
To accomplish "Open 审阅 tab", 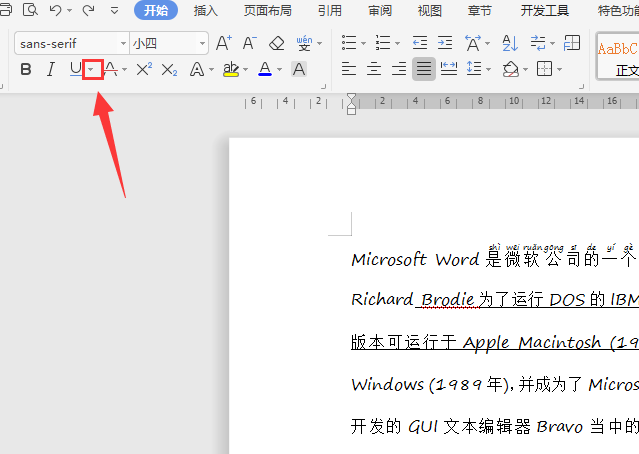I will (380, 10).
